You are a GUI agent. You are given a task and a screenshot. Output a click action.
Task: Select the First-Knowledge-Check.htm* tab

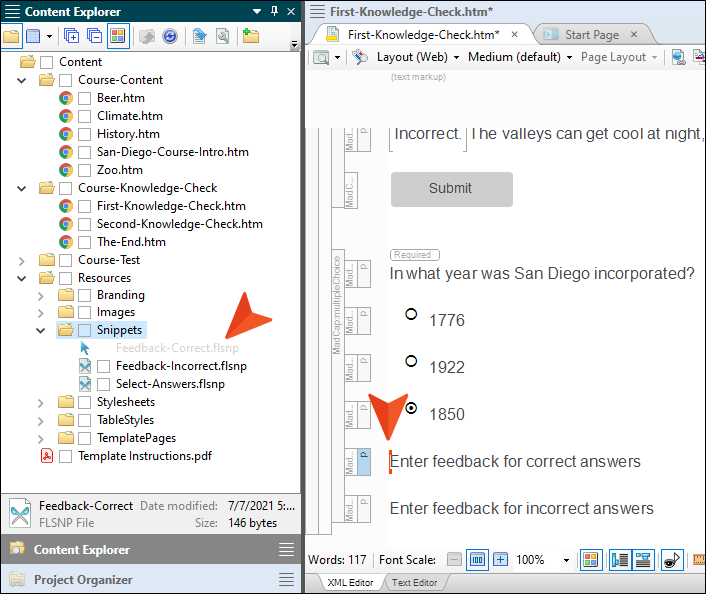(423, 35)
